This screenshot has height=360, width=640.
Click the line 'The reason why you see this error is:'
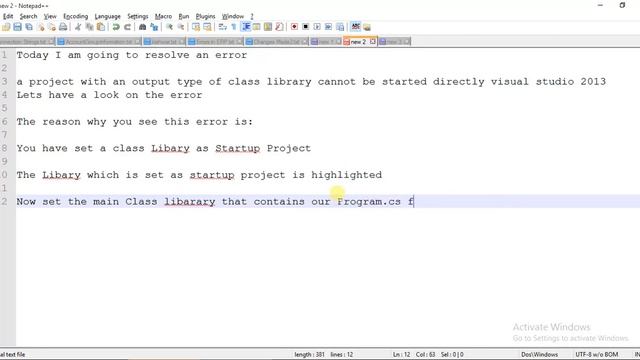click(135, 122)
